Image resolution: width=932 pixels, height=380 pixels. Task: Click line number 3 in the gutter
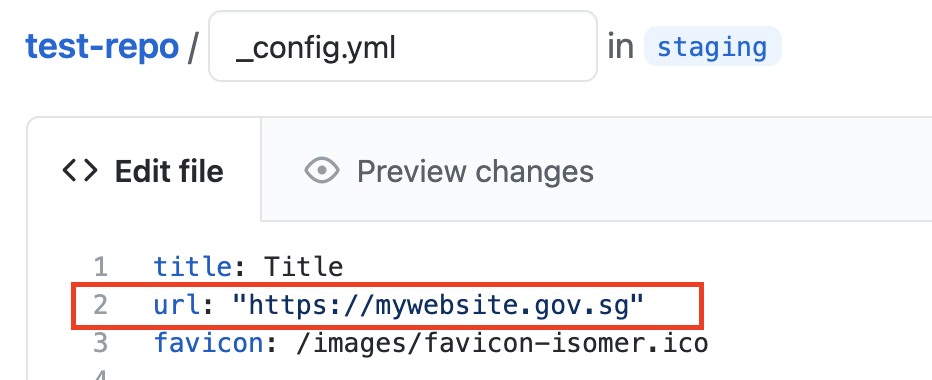[100, 343]
